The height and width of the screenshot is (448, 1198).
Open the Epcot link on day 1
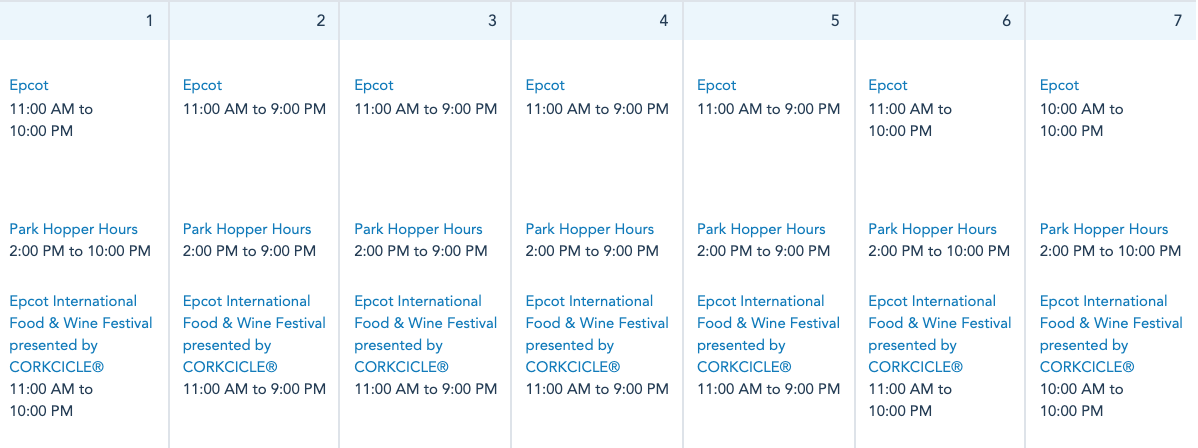tap(29, 86)
